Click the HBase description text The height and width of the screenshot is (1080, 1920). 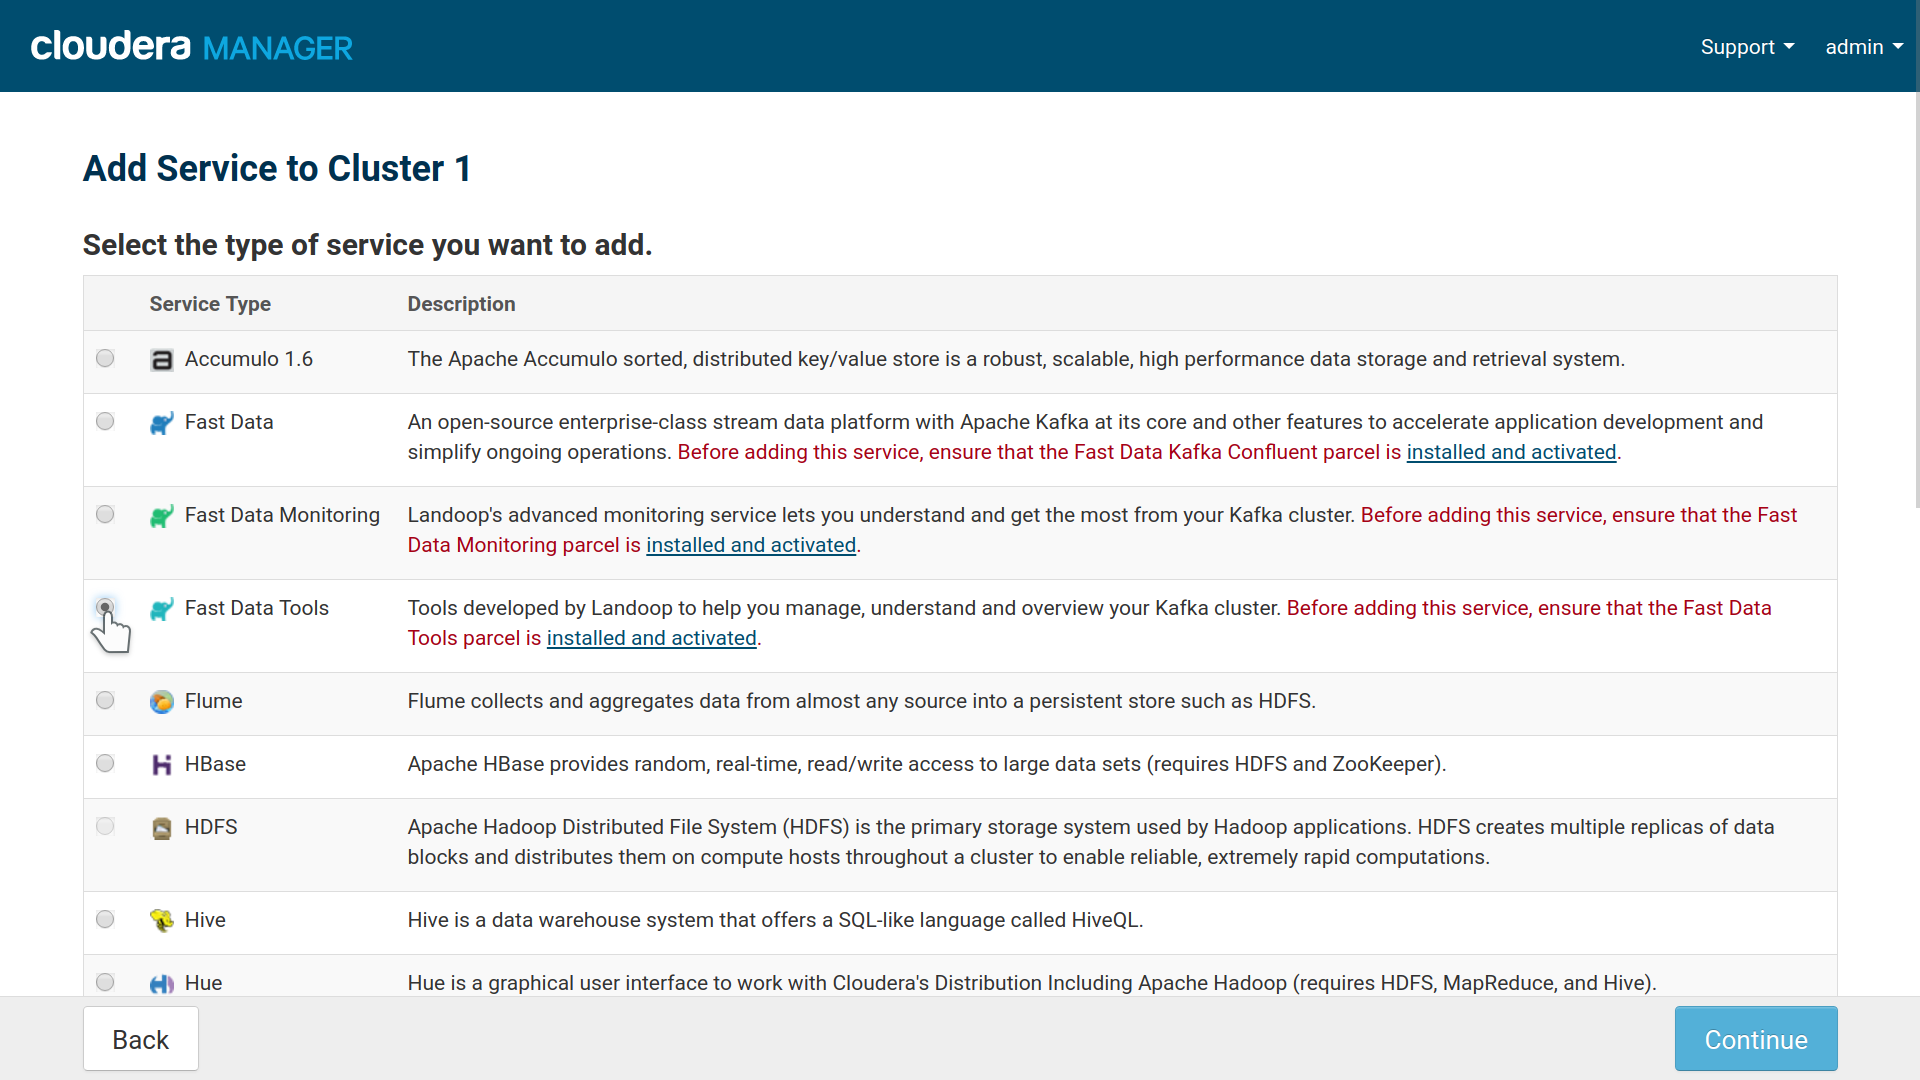(x=926, y=764)
